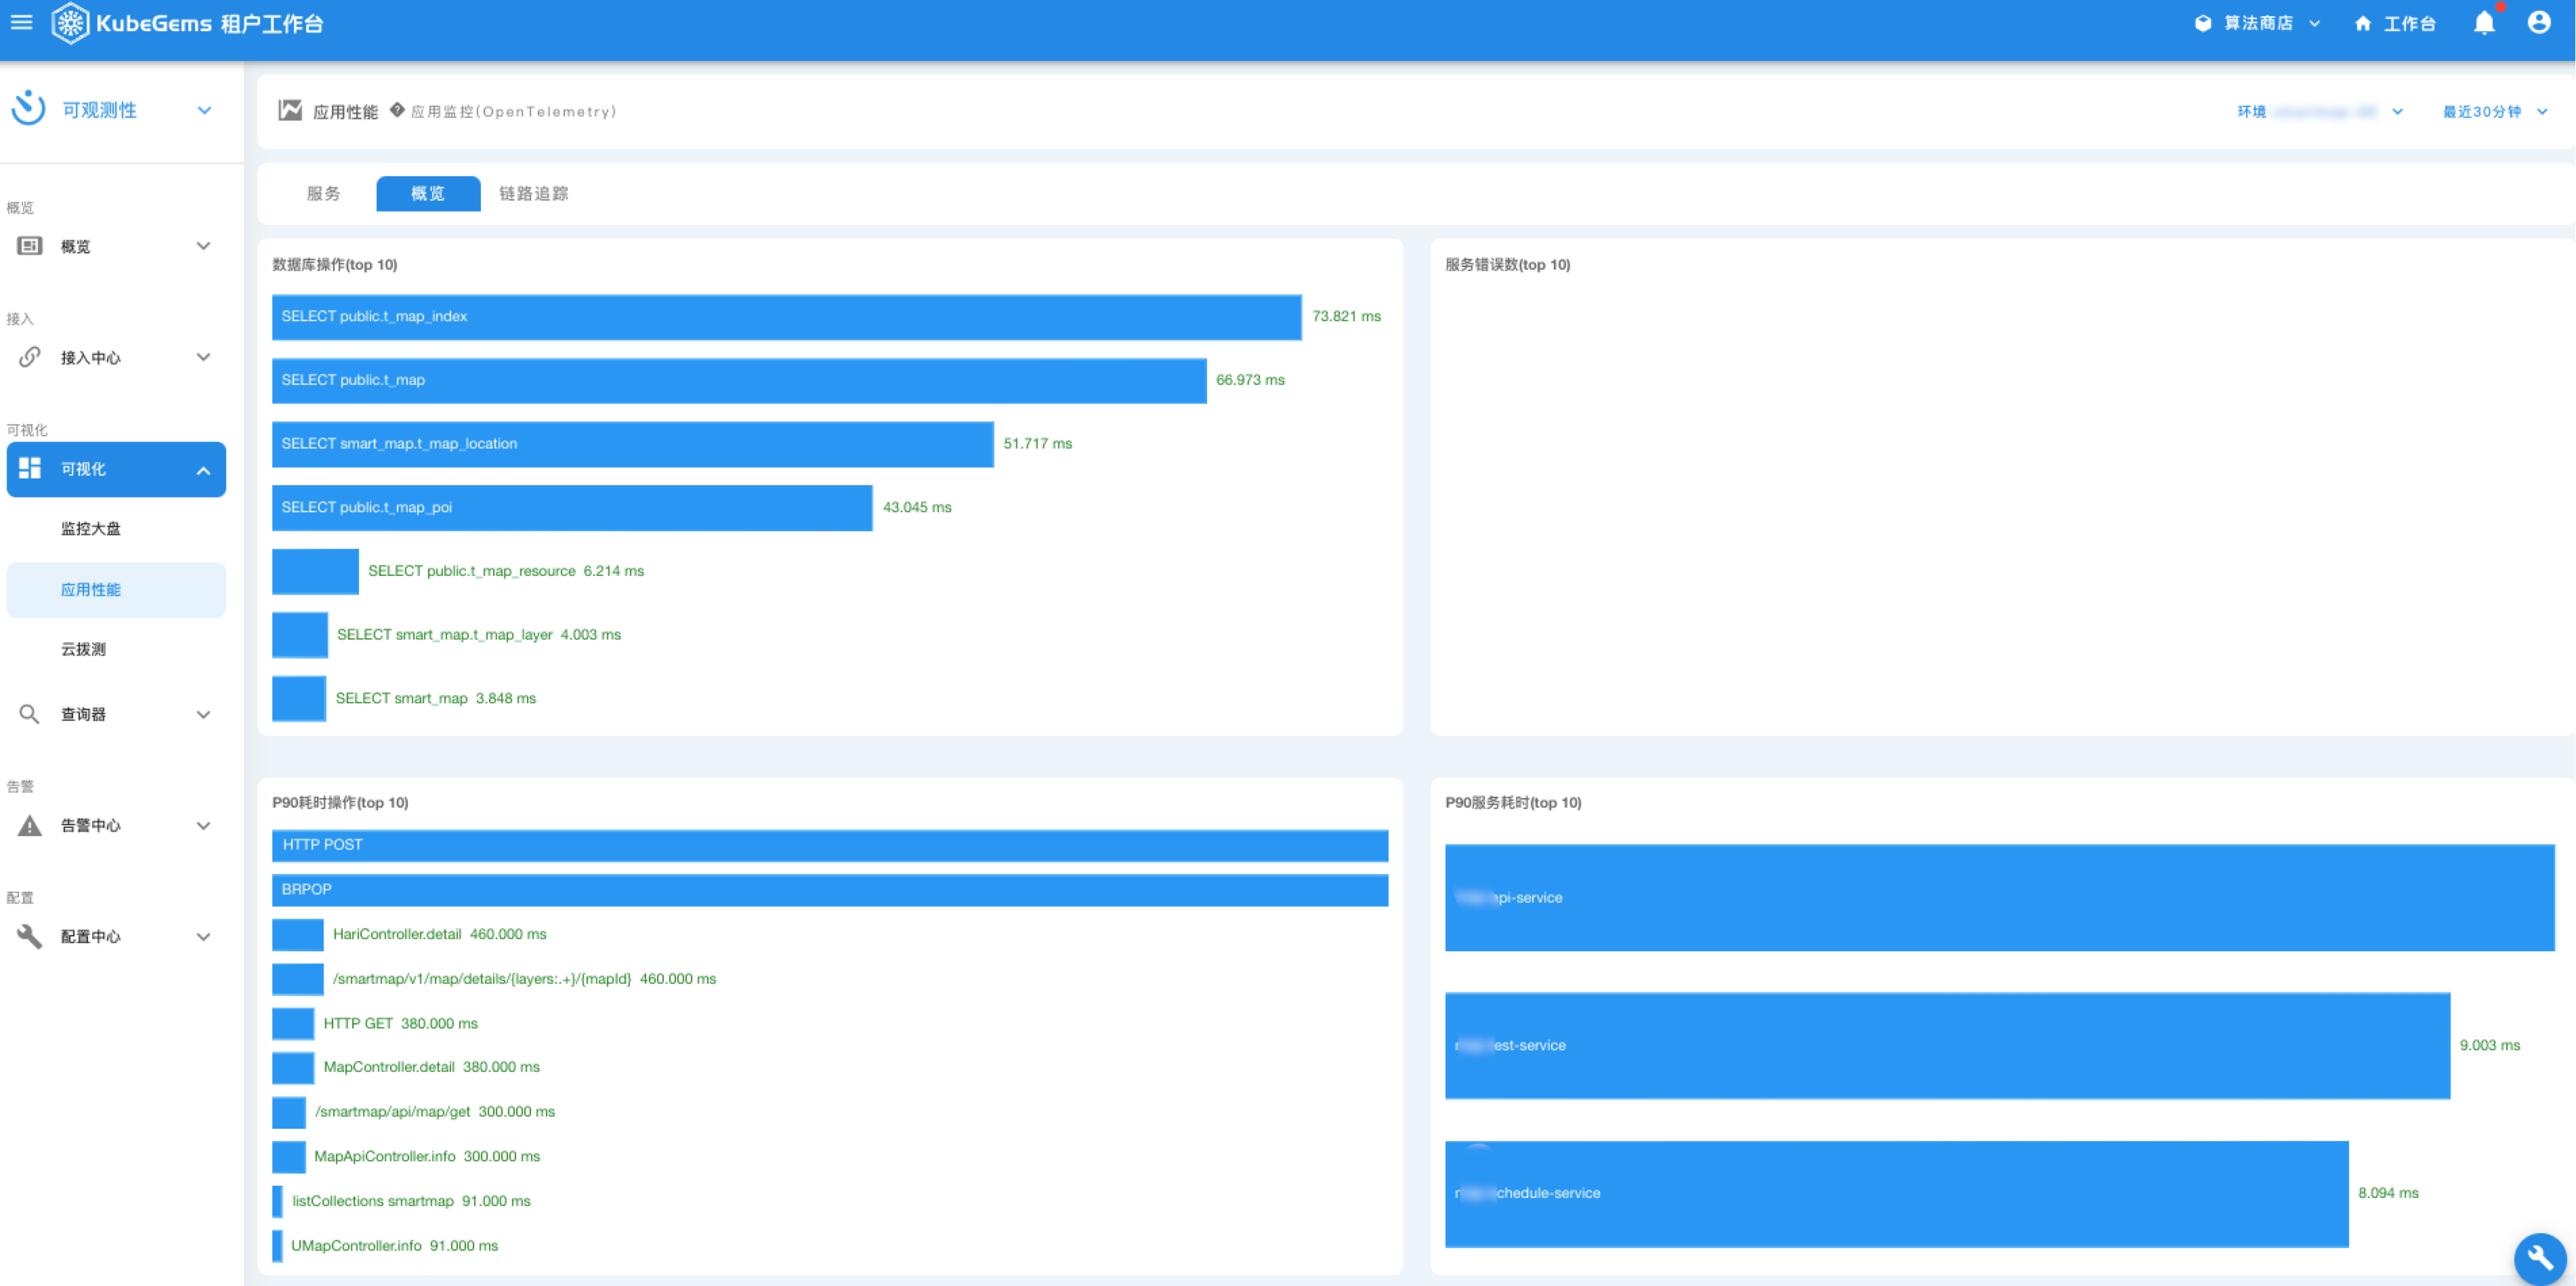
Task: Click the SELECT public.t_map_poi bar
Action: click(572, 507)
